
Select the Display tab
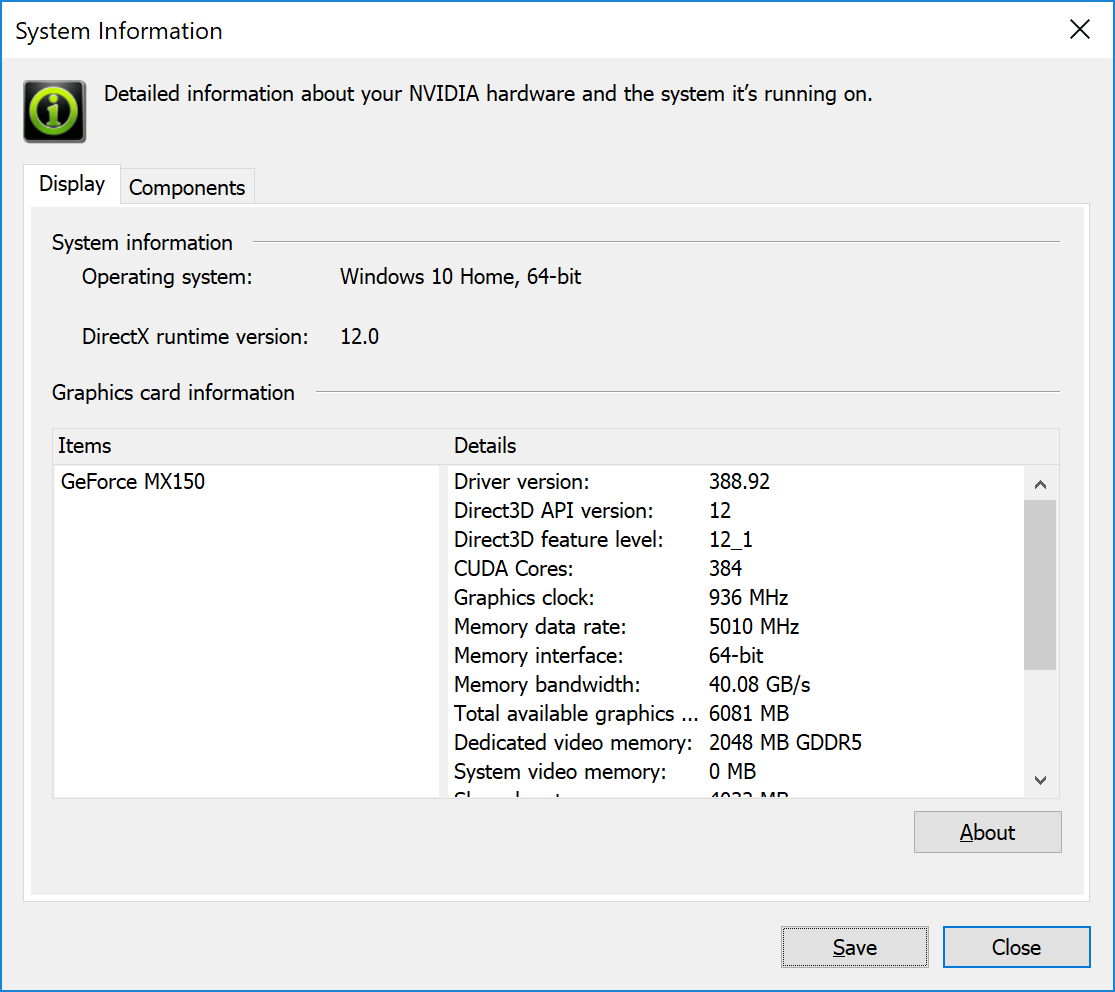[72, 184]
